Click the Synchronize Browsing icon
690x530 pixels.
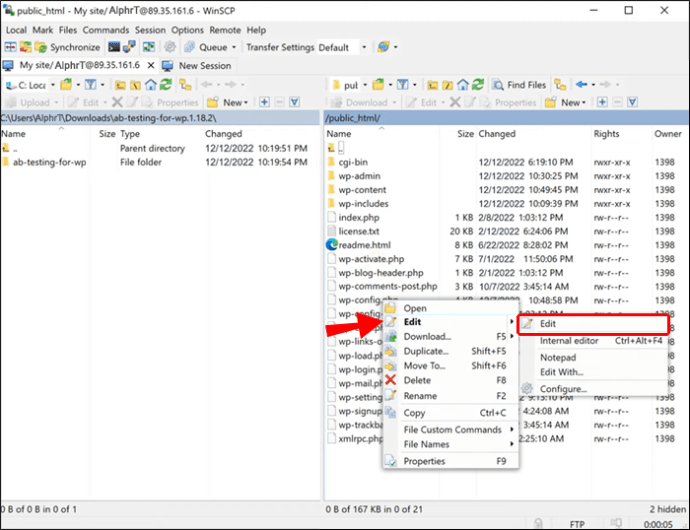coord(25,47)
